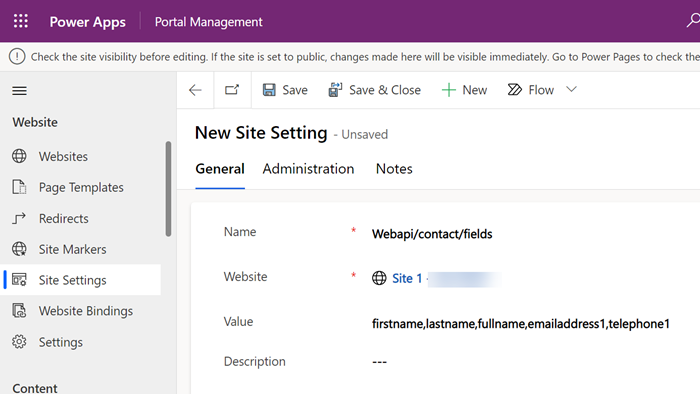Select the General tab
700x394 pixels.
(x=220, y=169)
